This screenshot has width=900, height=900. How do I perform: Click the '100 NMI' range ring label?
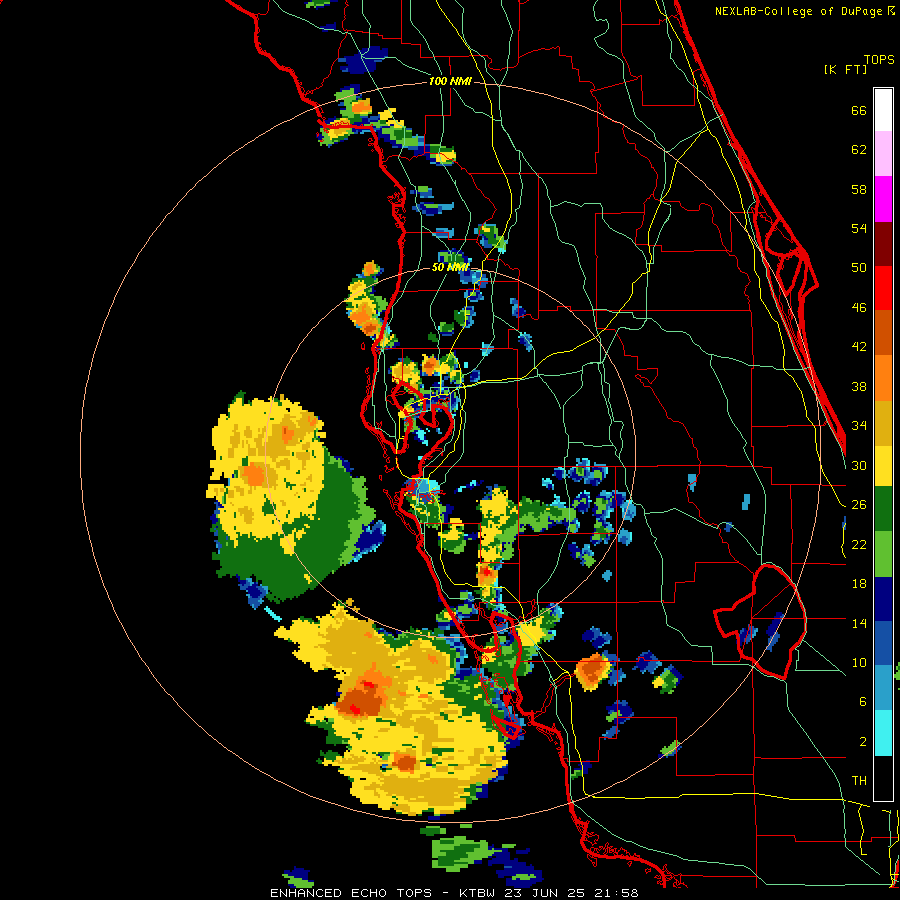click(450, 82)
